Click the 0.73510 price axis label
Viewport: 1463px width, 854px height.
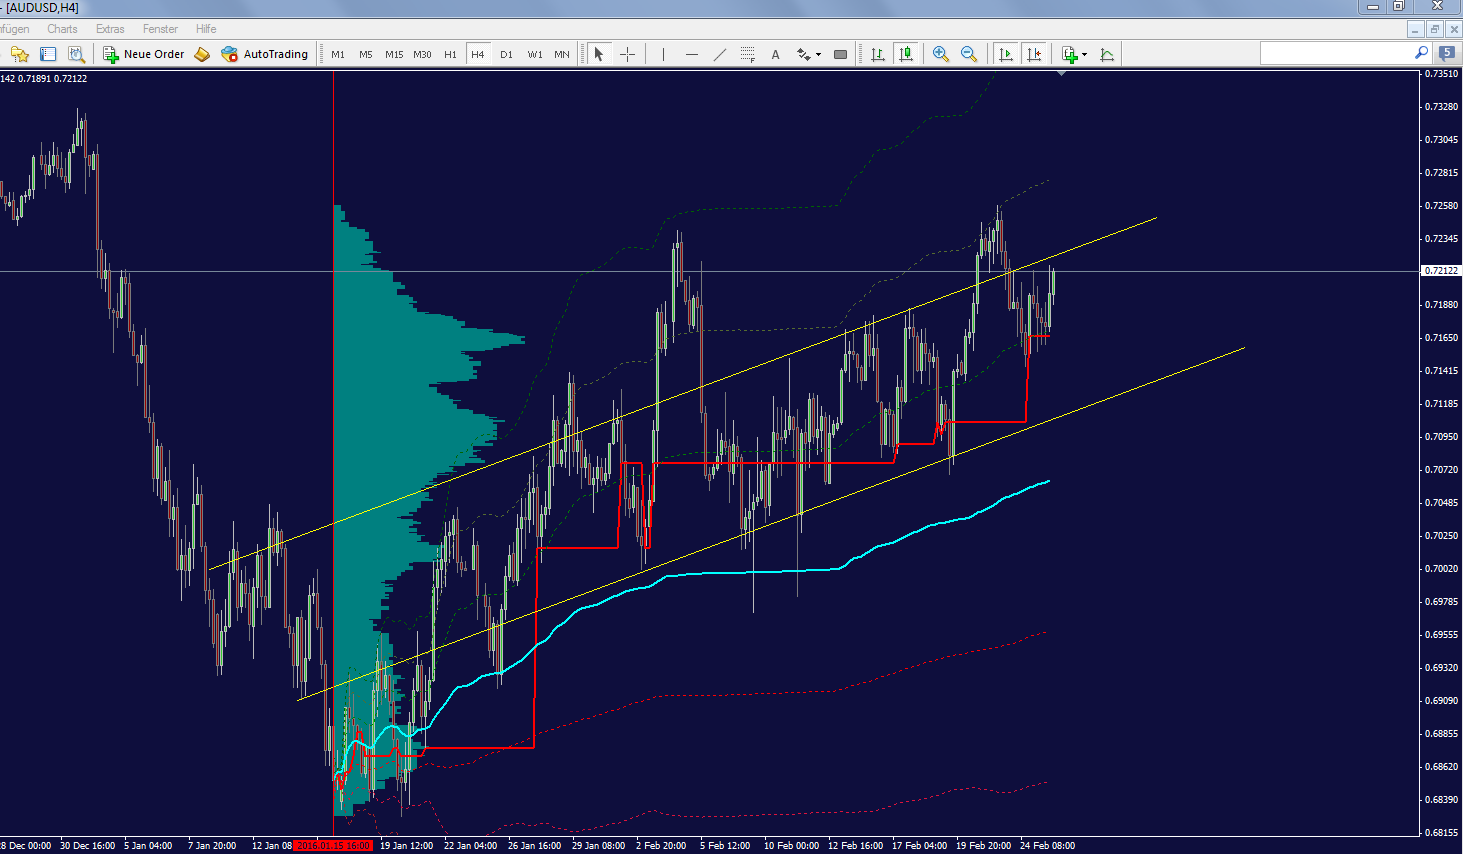tap(1441, 74)
